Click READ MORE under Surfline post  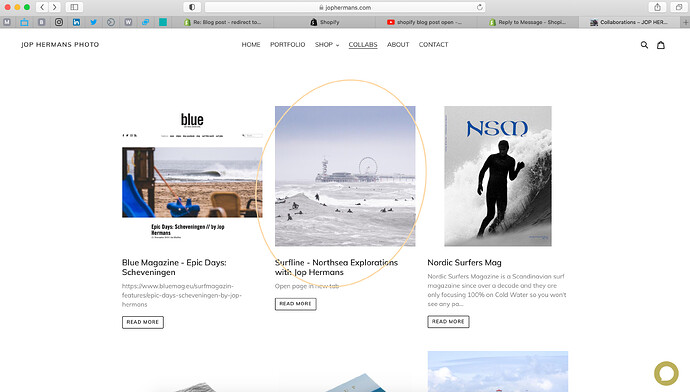295,304
